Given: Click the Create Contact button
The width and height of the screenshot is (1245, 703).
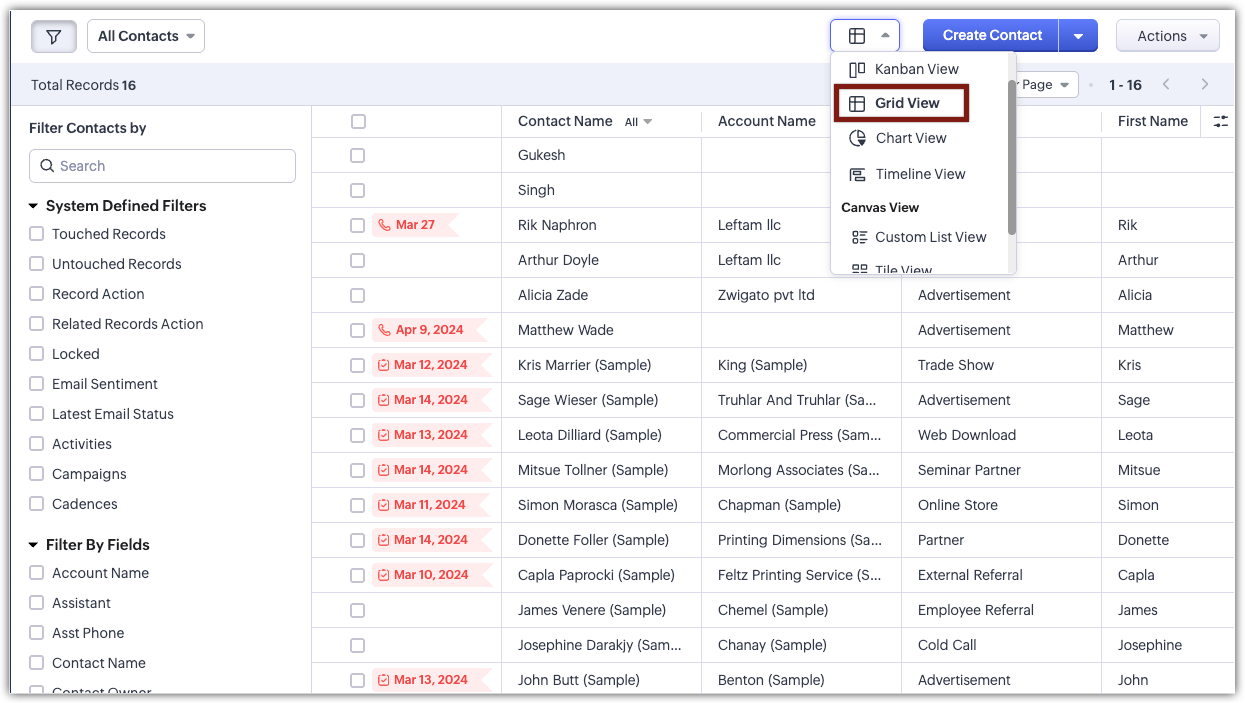Looking at the screenshot, I should pyautogui.click(x=991, y=36).
